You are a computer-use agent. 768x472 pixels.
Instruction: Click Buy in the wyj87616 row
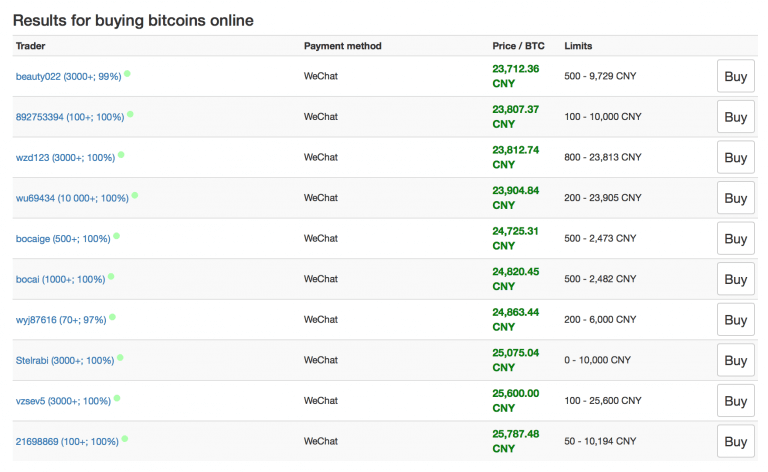coord(736,320)
